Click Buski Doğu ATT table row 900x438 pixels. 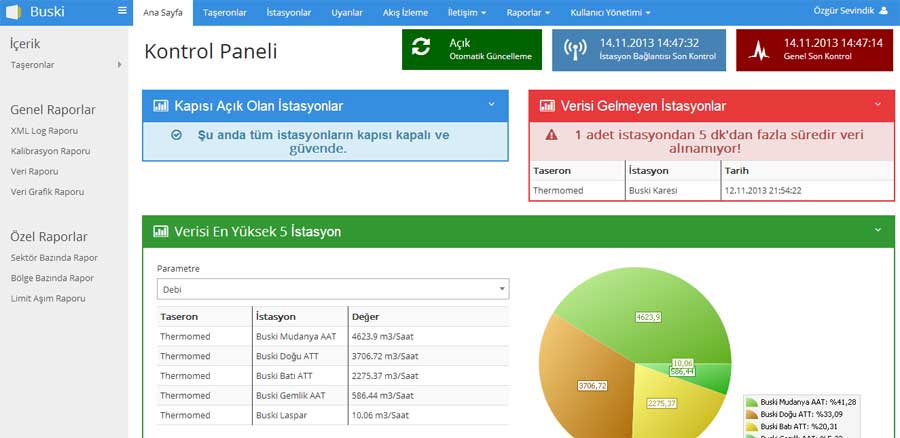[x=333, y=356]
